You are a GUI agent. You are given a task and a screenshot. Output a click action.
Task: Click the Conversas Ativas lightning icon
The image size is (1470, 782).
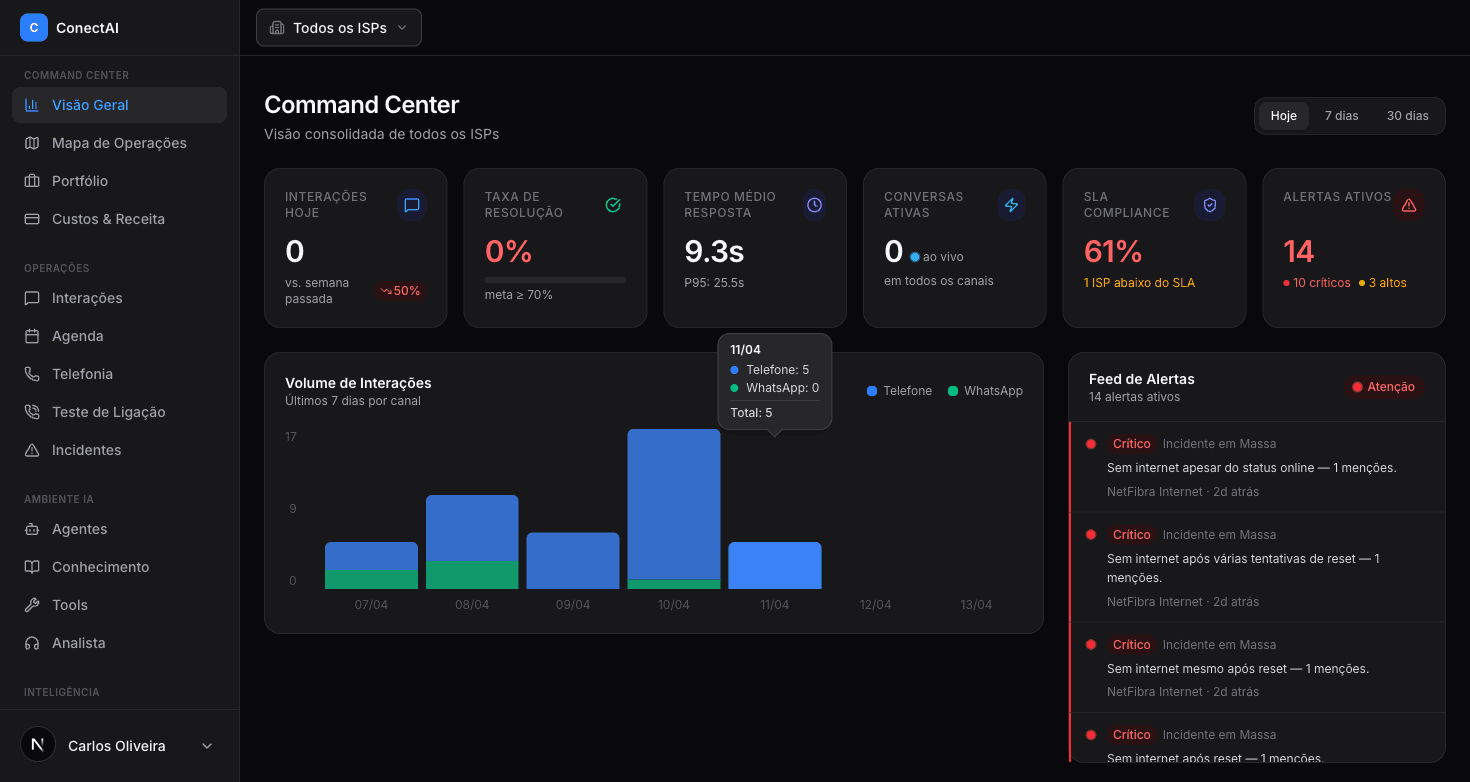[x=1011, y=205]
